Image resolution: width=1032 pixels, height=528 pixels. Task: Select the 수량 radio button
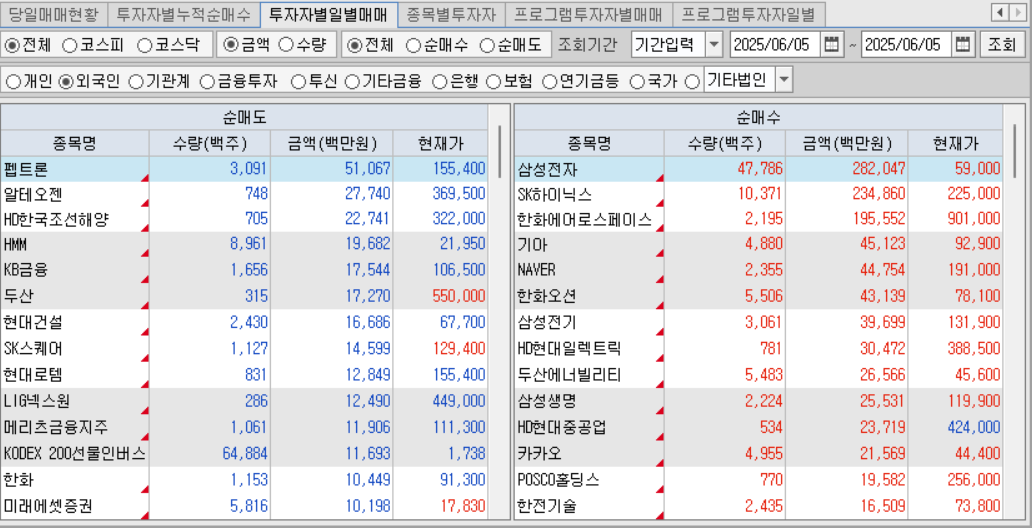pyautogui.click(x=285, y=45)
